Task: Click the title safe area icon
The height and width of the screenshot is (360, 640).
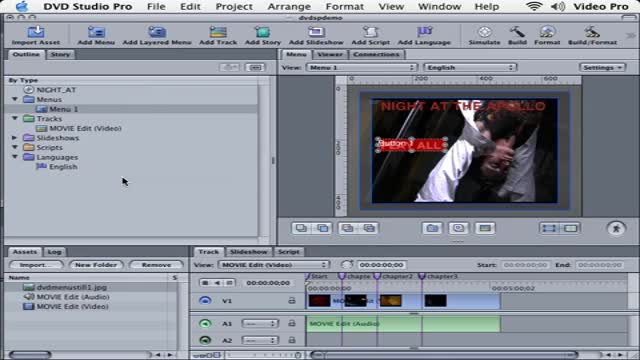Action: pos(571,228)
